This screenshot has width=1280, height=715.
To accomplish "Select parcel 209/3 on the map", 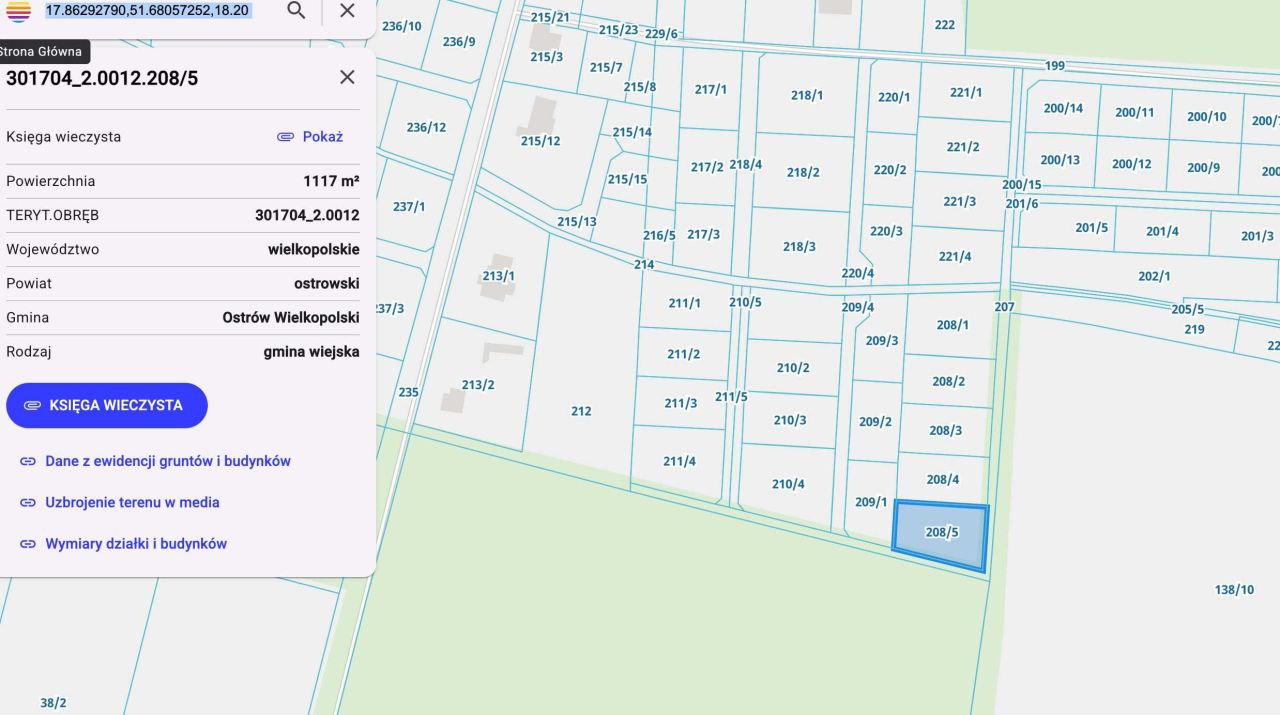I will [x=881, y=340].
